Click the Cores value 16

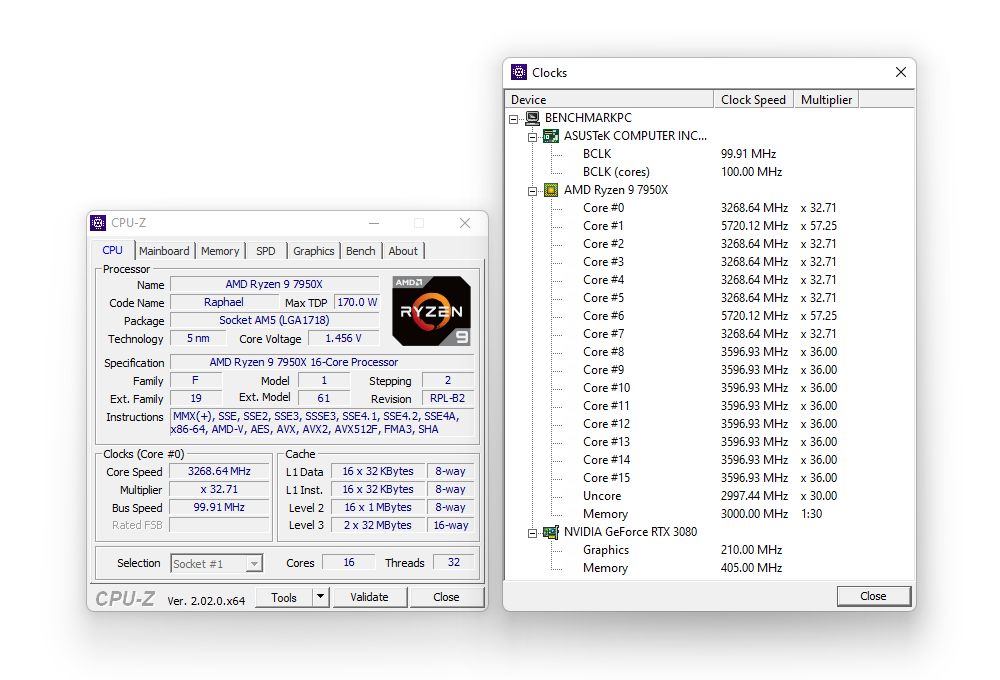point(349,563)
